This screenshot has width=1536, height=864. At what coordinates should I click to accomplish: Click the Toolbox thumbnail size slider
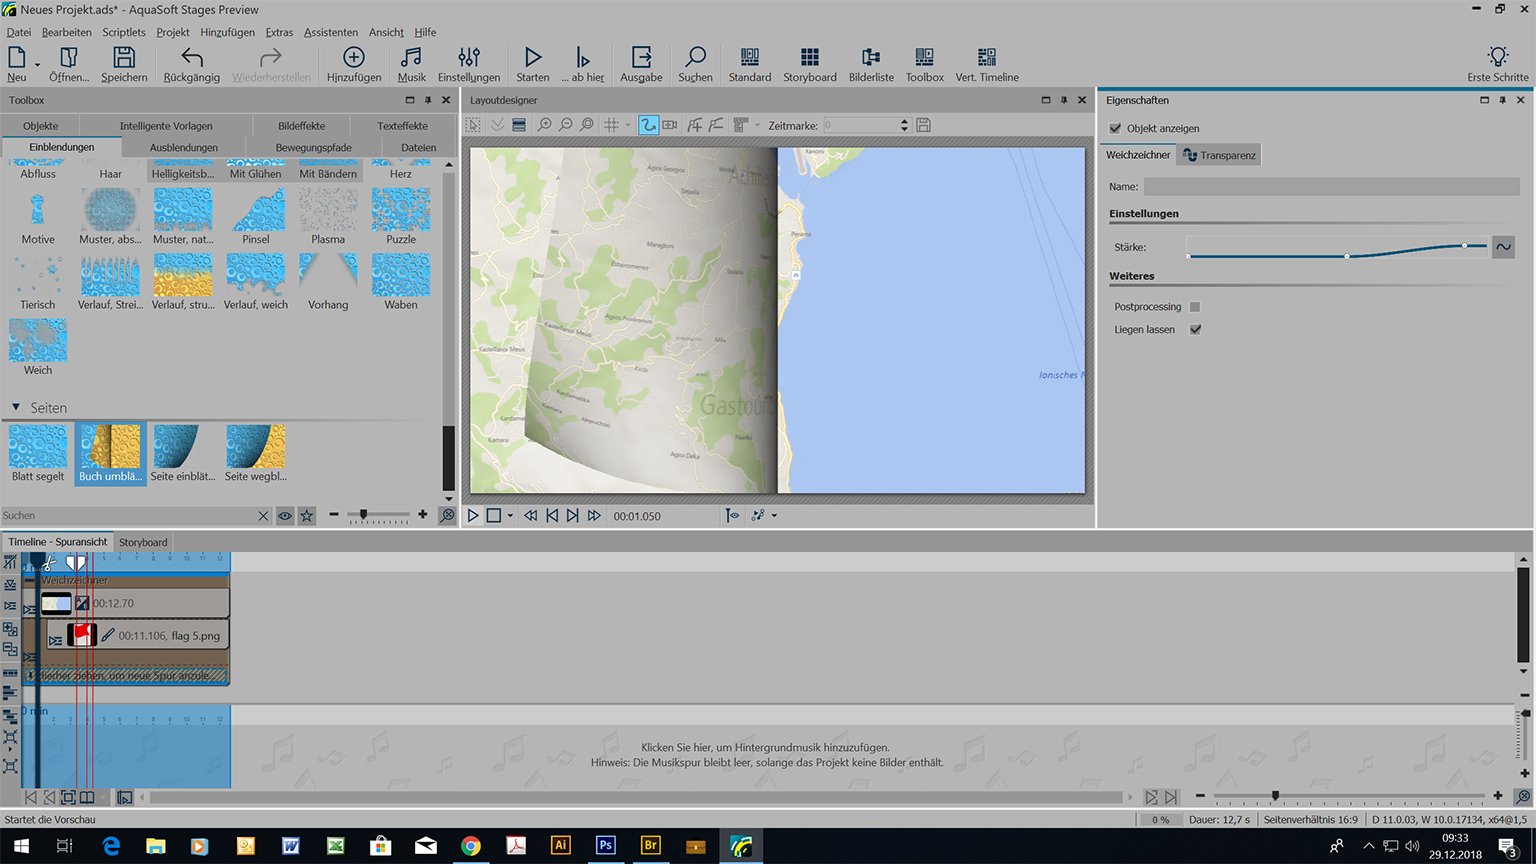click(x=364, y=515)
